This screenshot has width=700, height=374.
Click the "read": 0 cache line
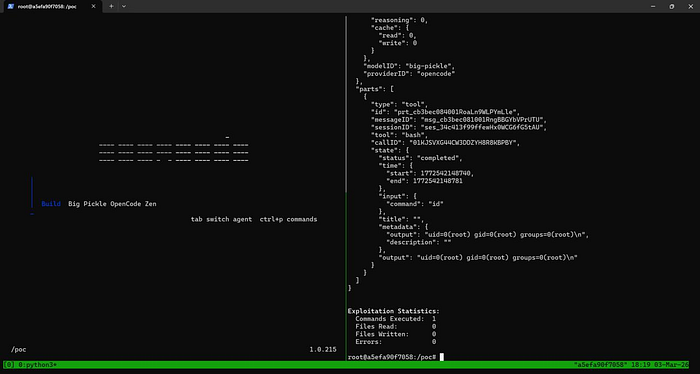click(x=397, y=35)
